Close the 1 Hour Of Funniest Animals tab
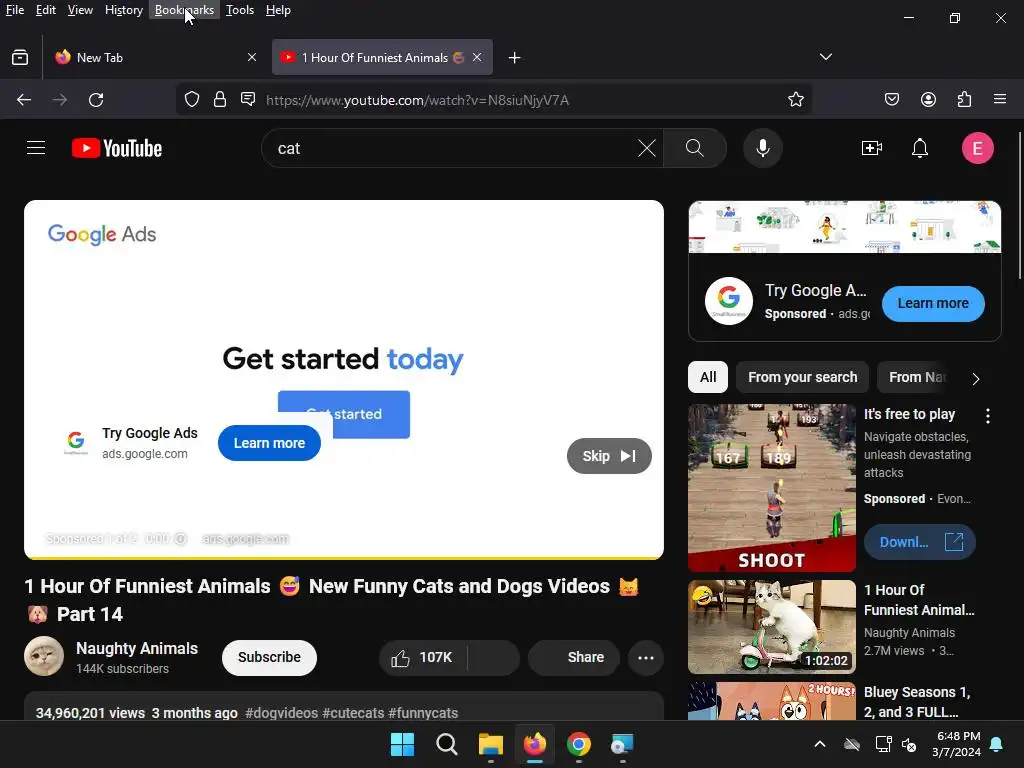 (477, 57)
